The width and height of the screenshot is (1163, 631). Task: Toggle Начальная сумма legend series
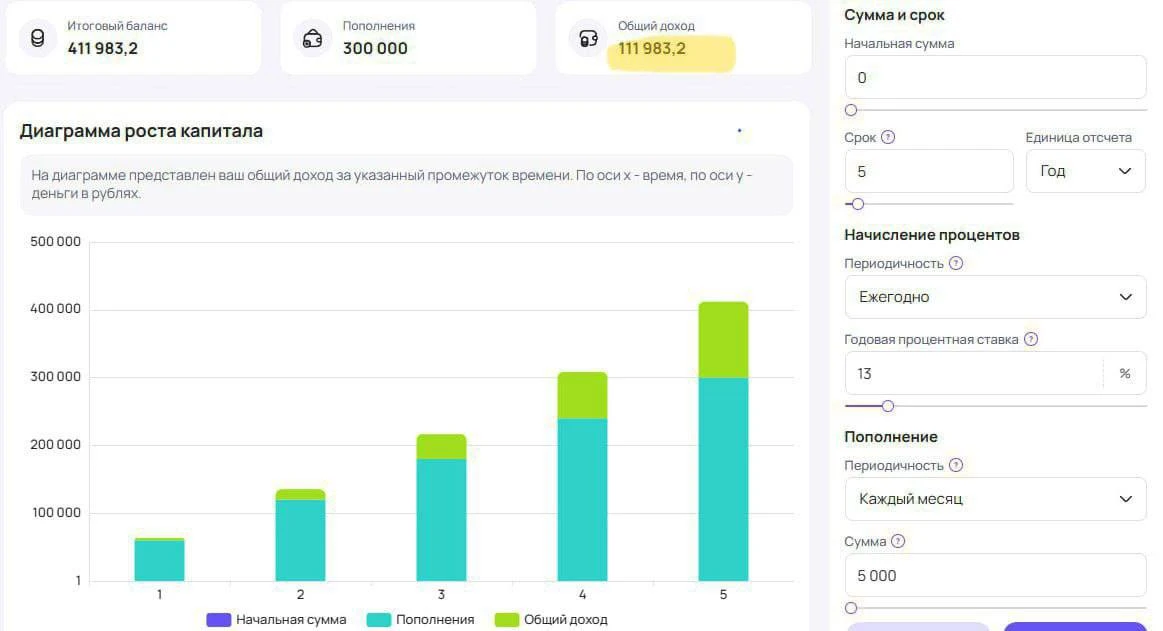click(x=276, y=620)
